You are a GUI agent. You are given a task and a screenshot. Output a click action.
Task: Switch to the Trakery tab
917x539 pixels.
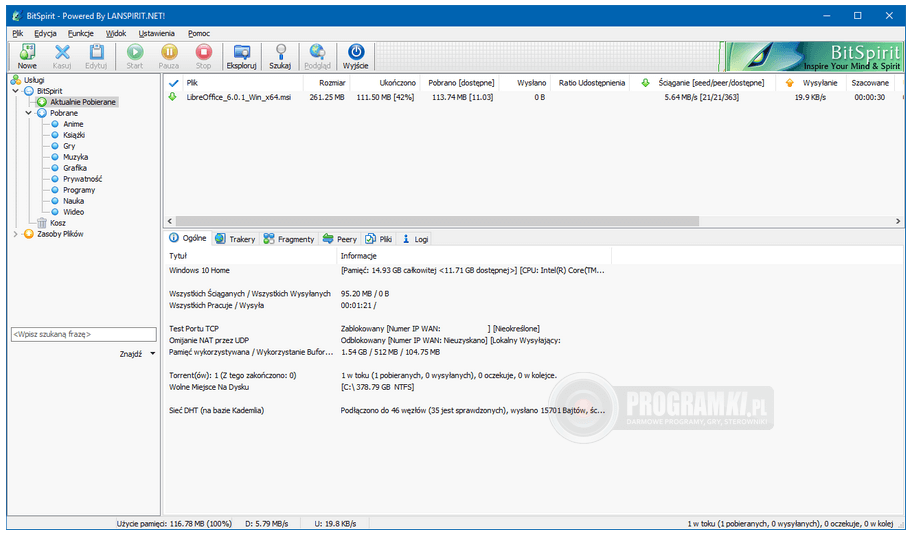[235, 239]
